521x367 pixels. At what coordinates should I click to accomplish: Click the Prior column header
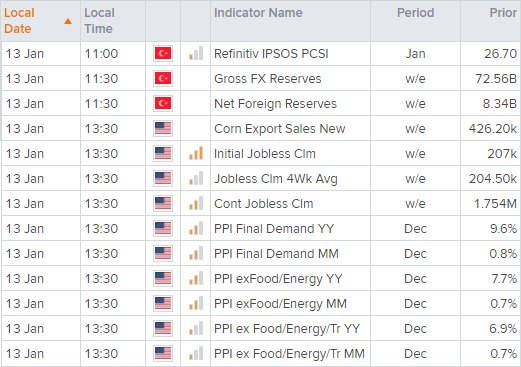[x=503, y=13]
